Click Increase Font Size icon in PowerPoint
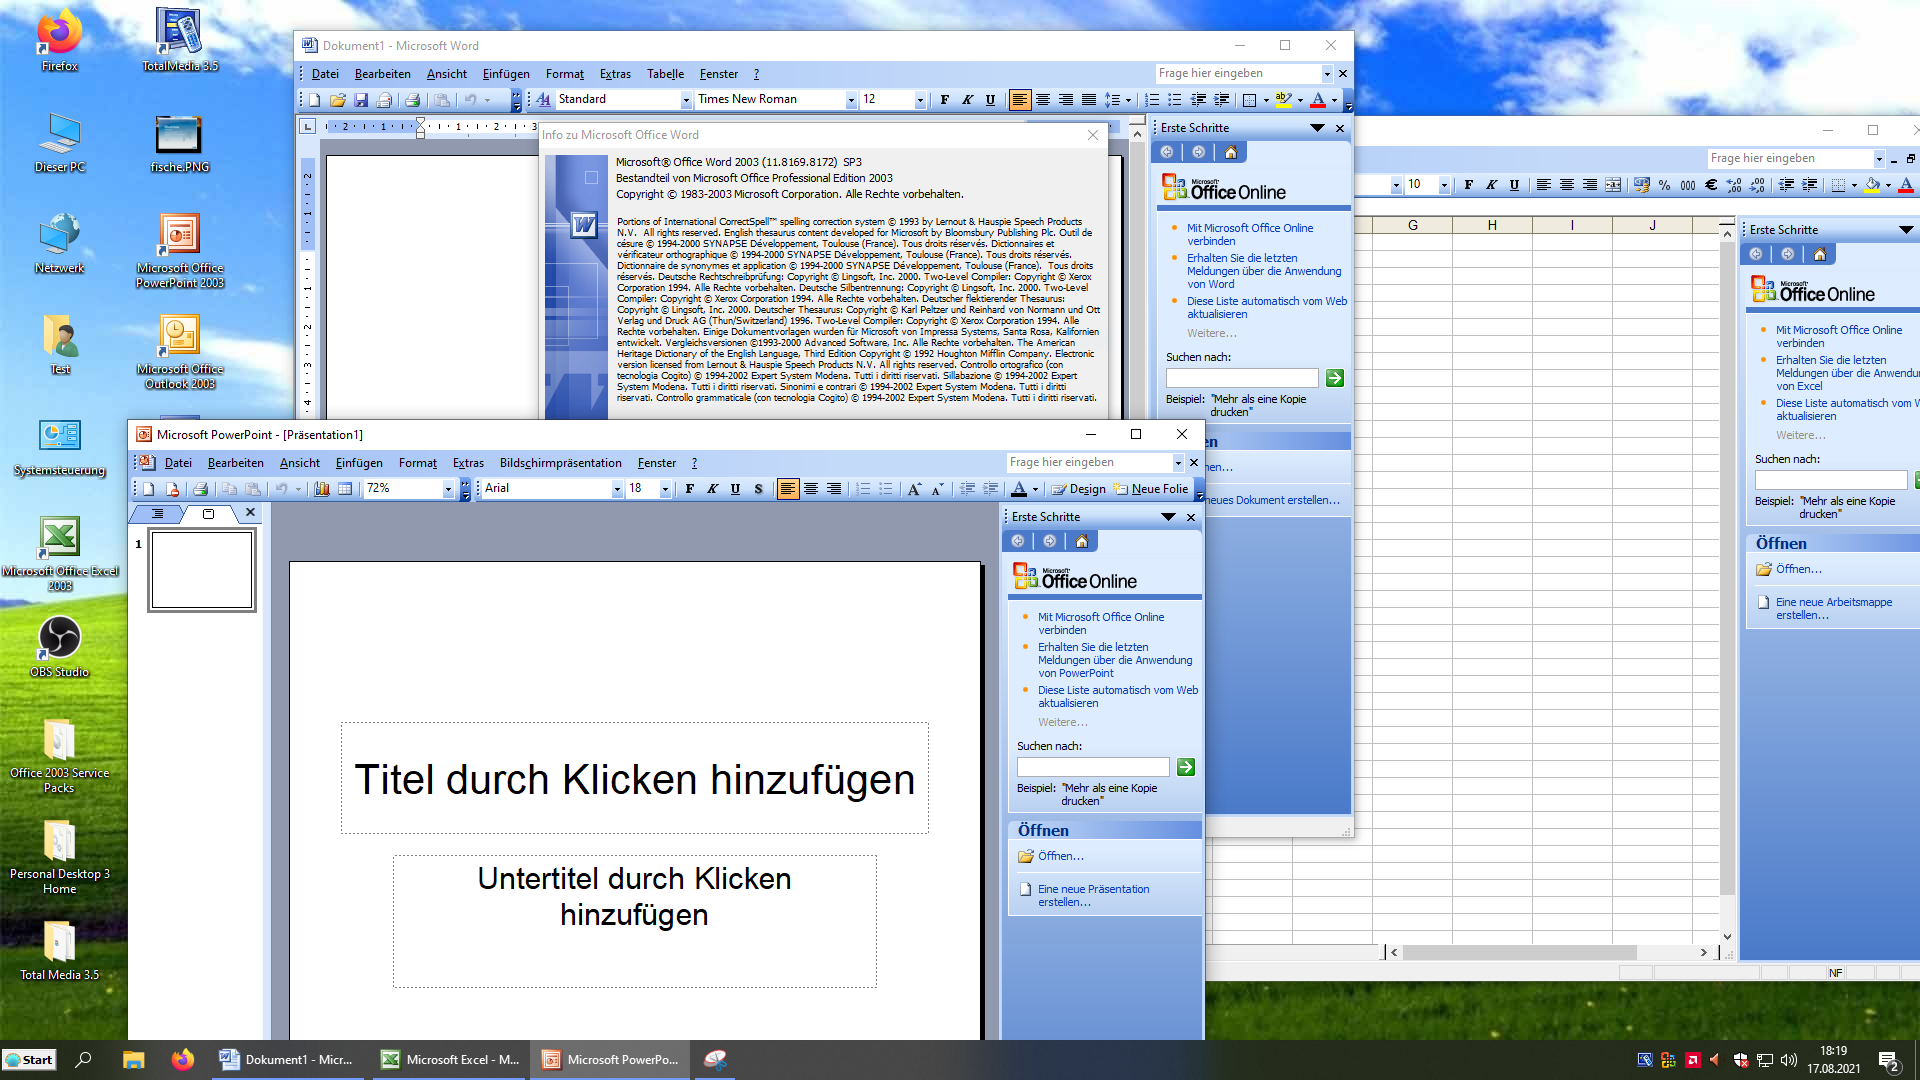This screenshot has width=1920, height=1080. pyautogui.click(x=914, y=489)
